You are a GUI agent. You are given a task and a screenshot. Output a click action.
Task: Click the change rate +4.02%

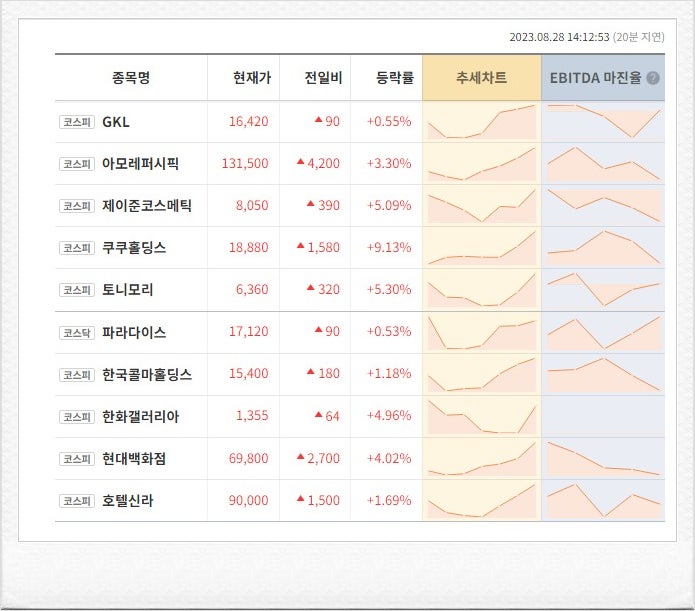tap(389, 458)
